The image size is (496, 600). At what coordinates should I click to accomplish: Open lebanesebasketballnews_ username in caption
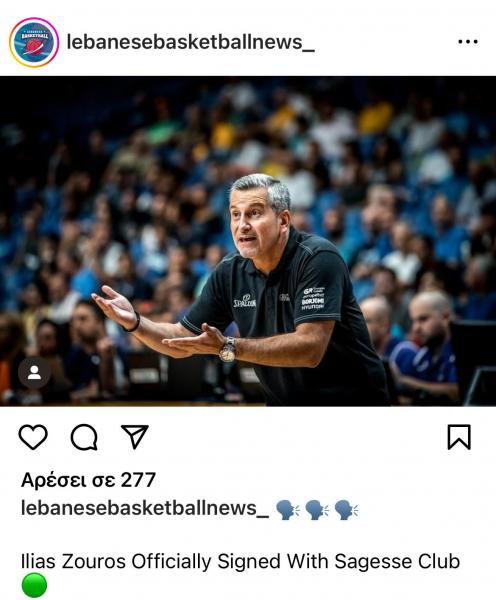point(145,509)
